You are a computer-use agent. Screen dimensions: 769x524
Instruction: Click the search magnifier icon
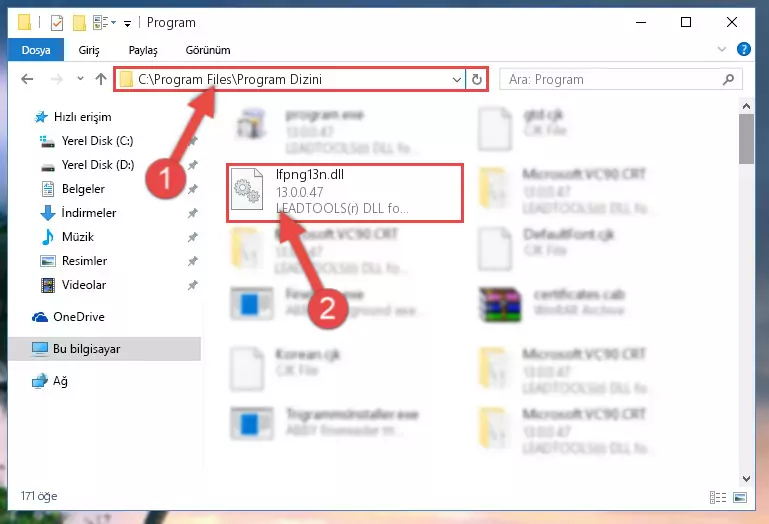click(x=729, y=79)
